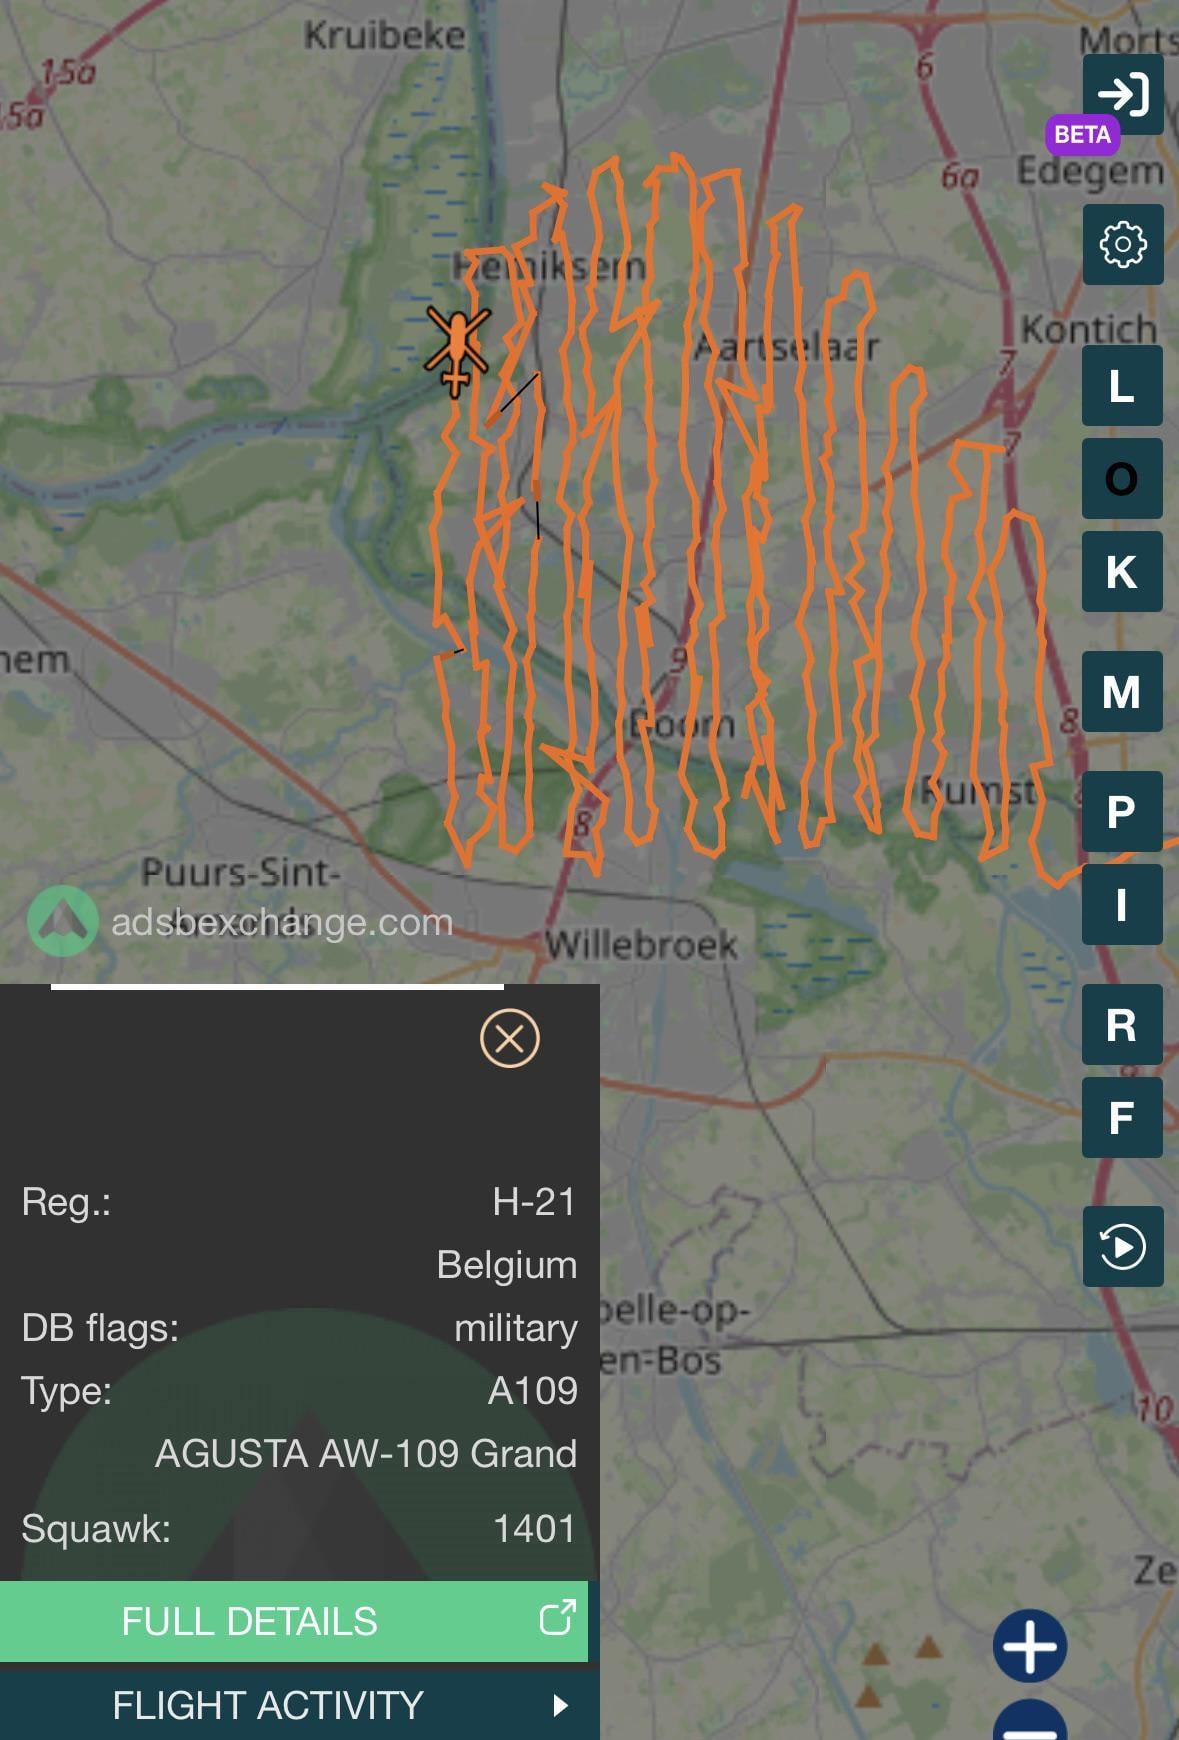Click the F button in sidebar
This screenshot has height=1740, width=1179.
(1122, 1117)
